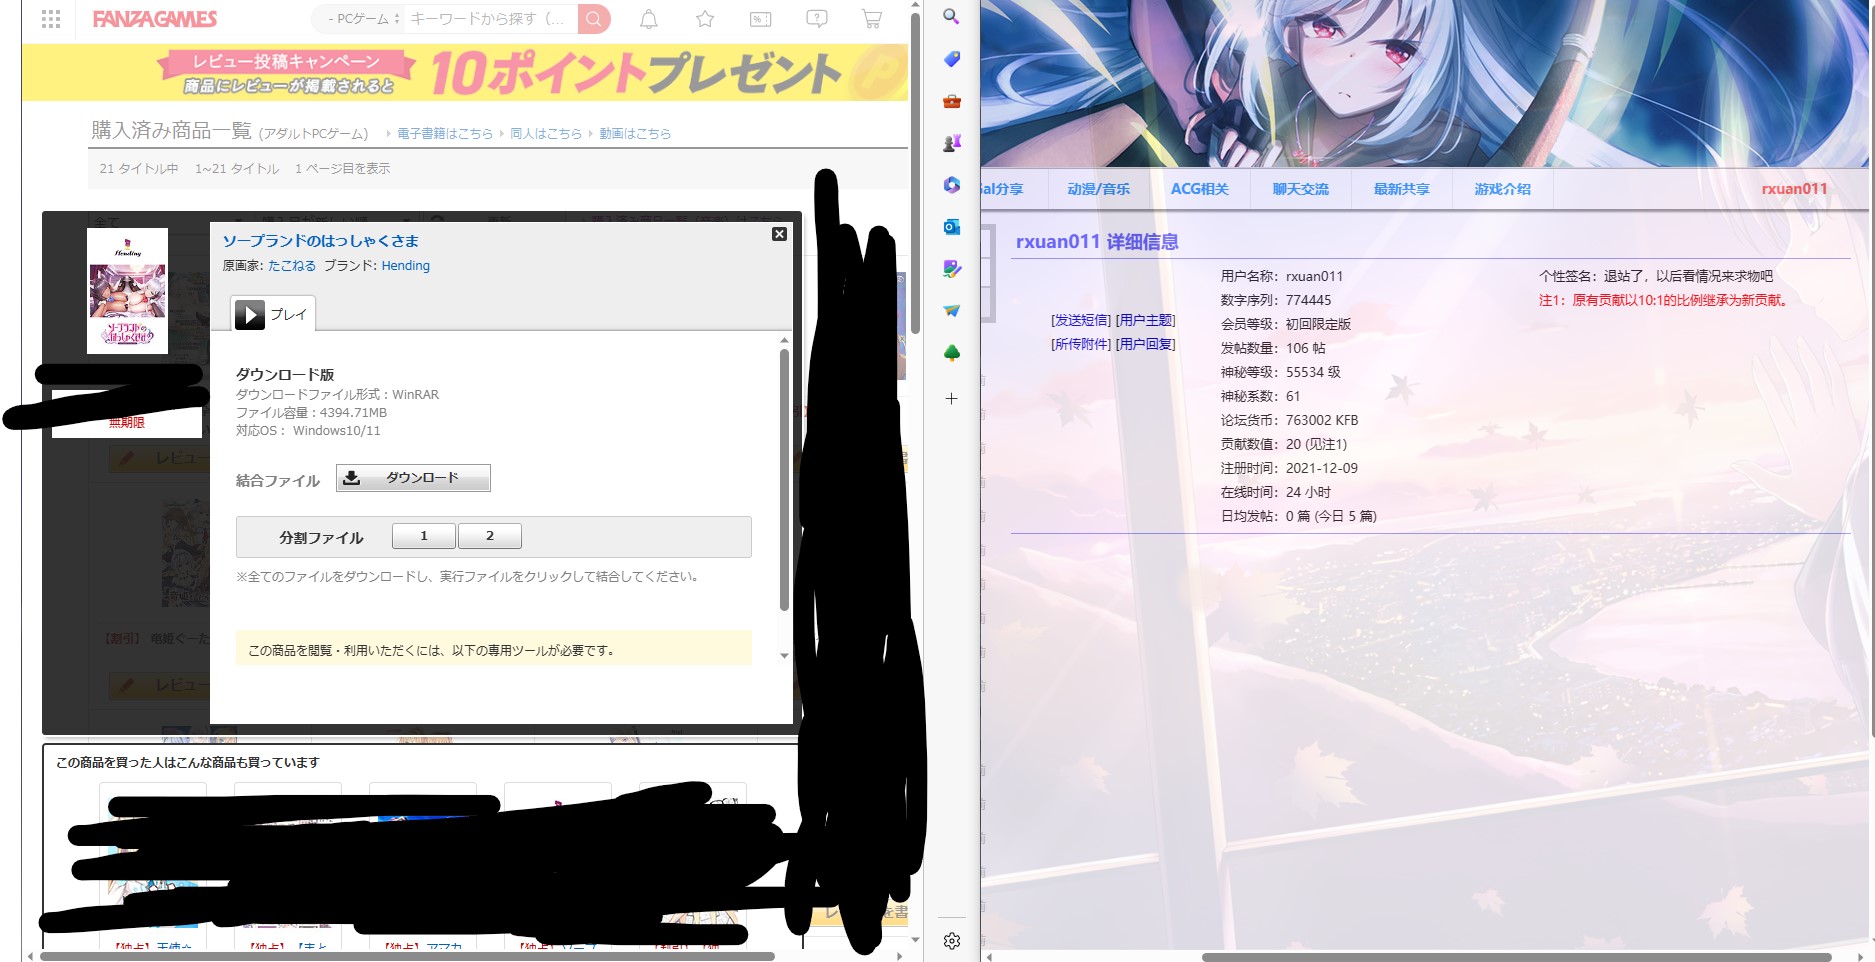The width and height of the screenshot is (1875, 962).
Task: Open the FANZA apps grid menu
Action: pyautogui.click(x=51, y=19)
